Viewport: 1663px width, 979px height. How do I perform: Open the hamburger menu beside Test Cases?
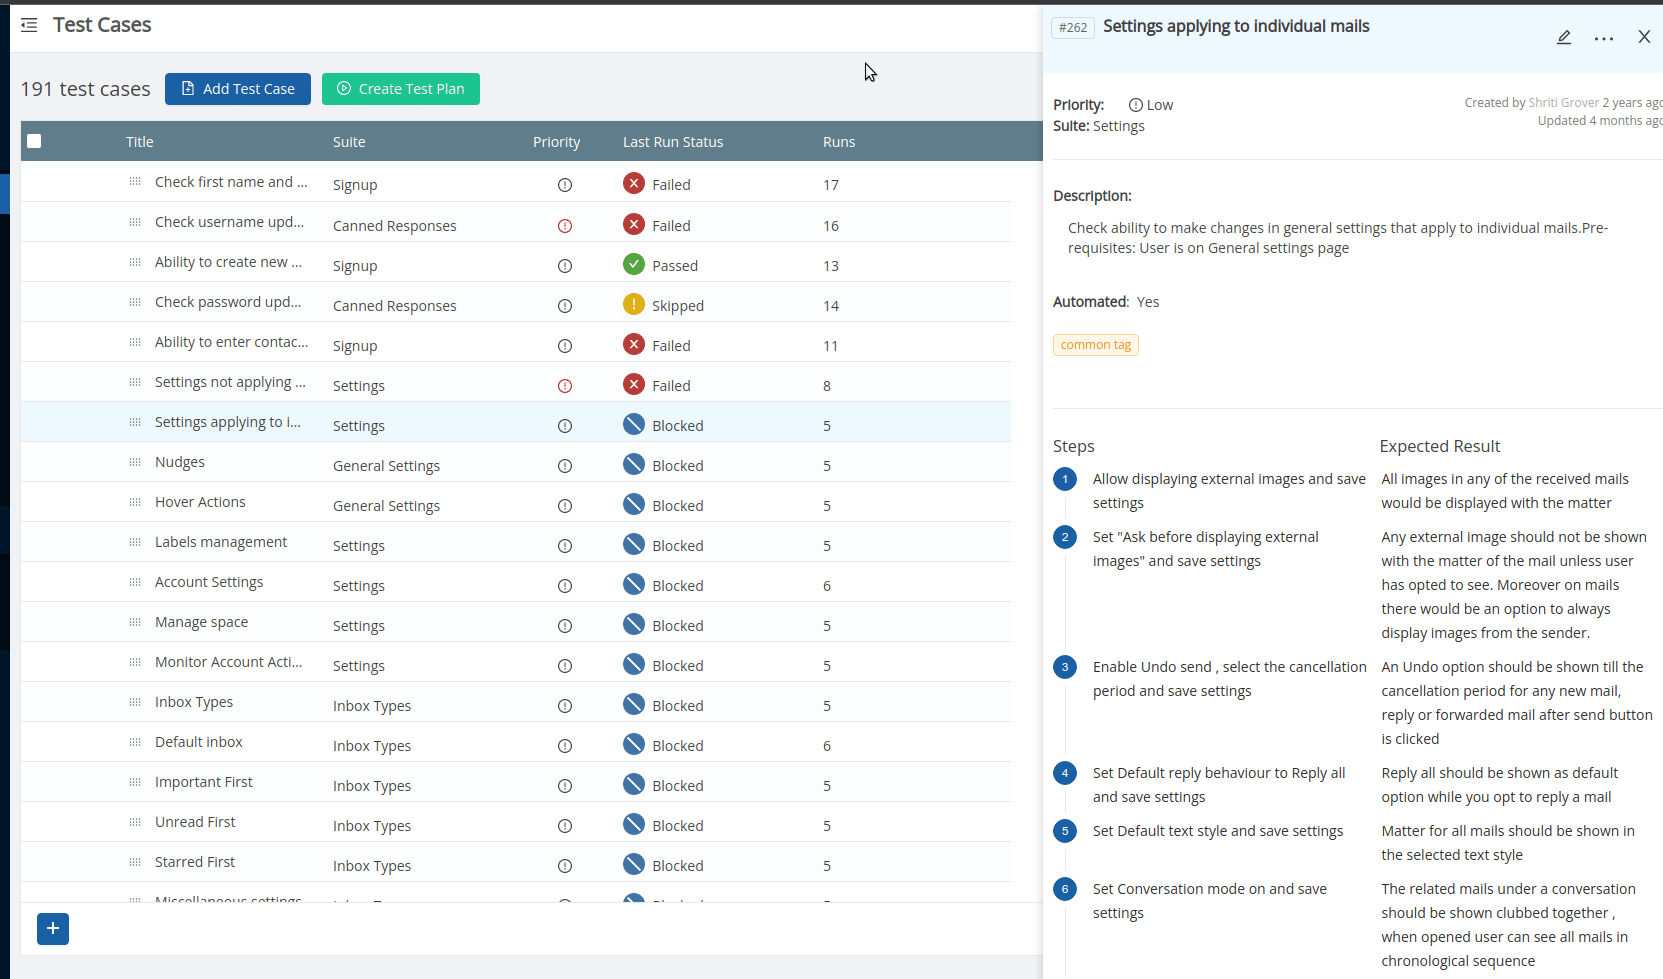(x=29, y=25)
